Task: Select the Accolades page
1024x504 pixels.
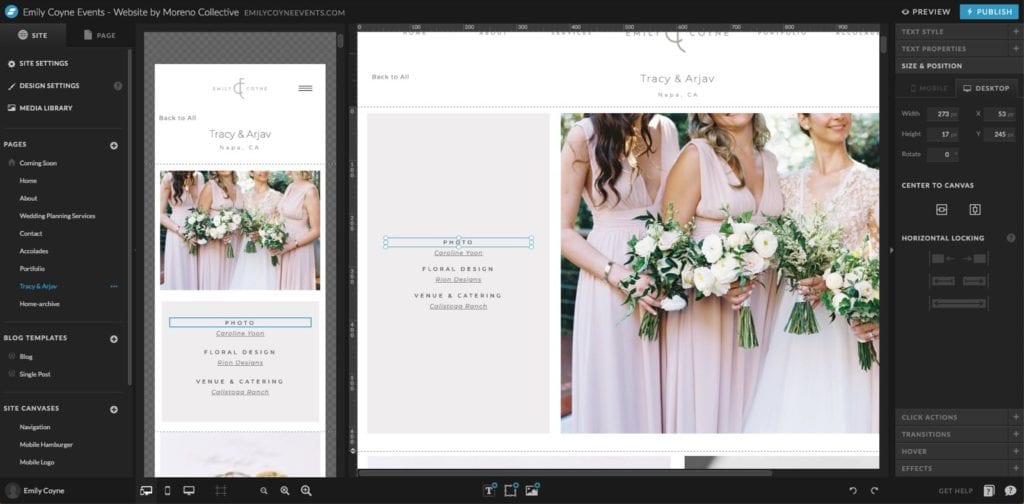Action: pos(34,251)
